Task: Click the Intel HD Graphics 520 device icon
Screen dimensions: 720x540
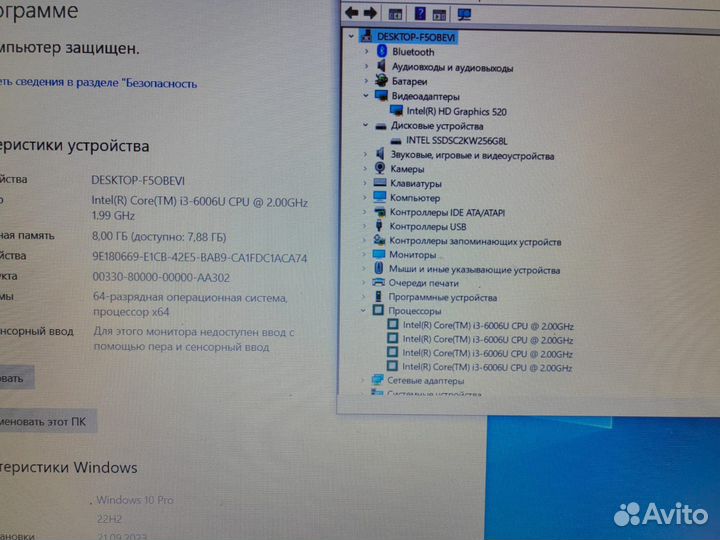Action: click(396, 111)
